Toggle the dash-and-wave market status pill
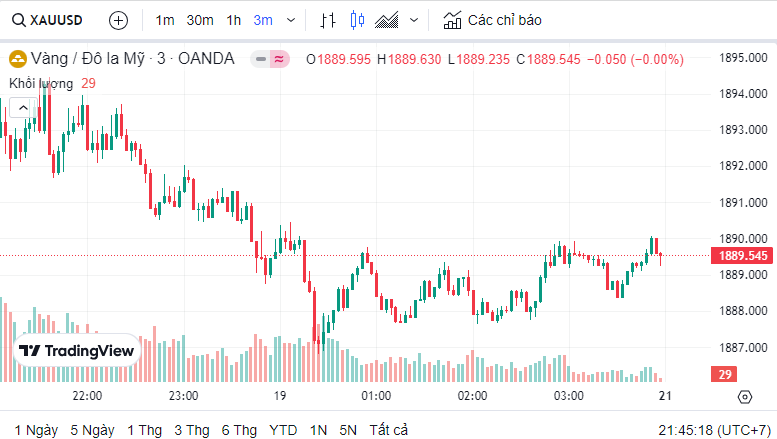Viewport: 777px width, 439px height. (269, 59)
